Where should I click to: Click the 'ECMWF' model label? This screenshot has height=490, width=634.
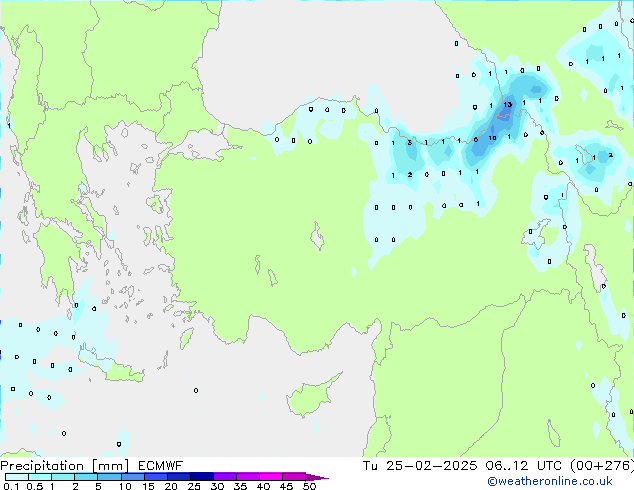[161, 466]
